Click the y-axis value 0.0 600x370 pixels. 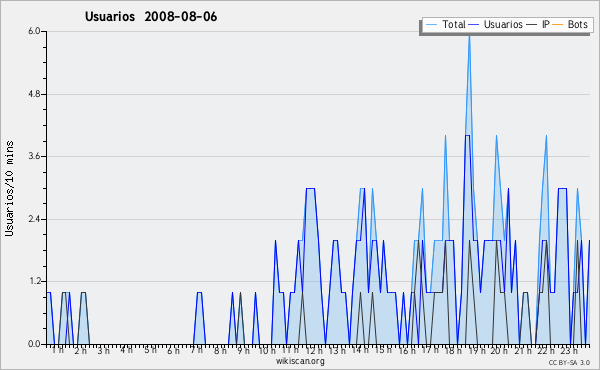(x=34, y=344)
